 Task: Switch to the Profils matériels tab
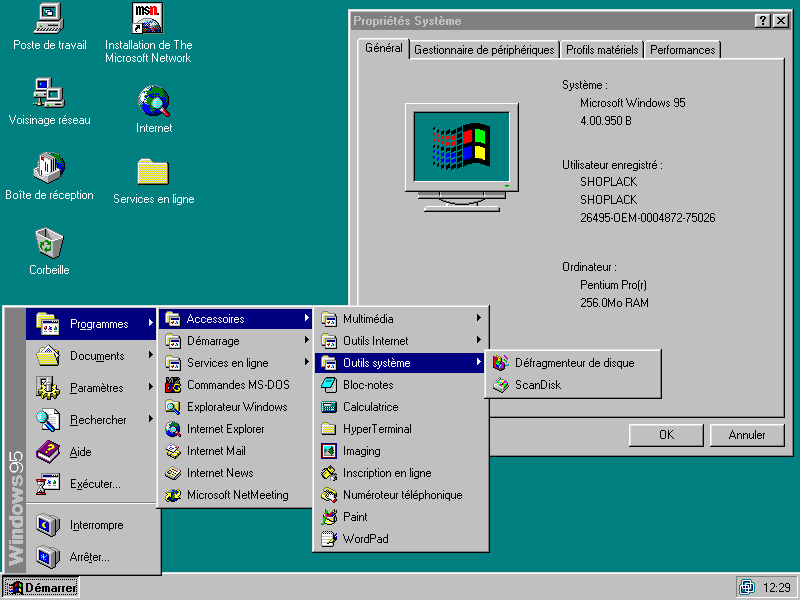point(602,50)
